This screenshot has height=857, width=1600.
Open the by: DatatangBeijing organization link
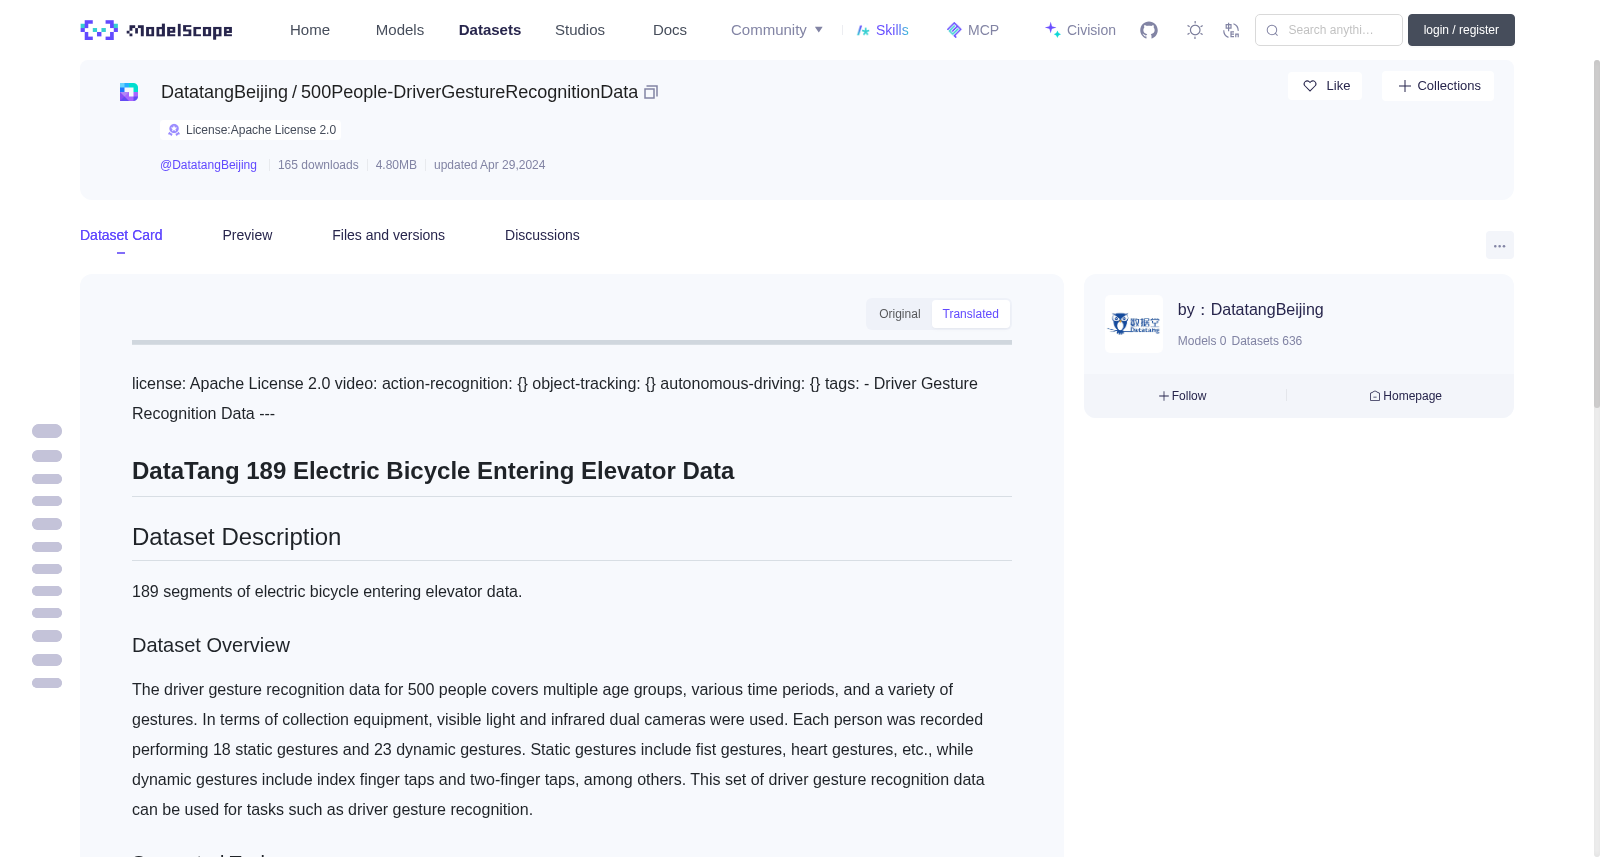[1250, 310]
